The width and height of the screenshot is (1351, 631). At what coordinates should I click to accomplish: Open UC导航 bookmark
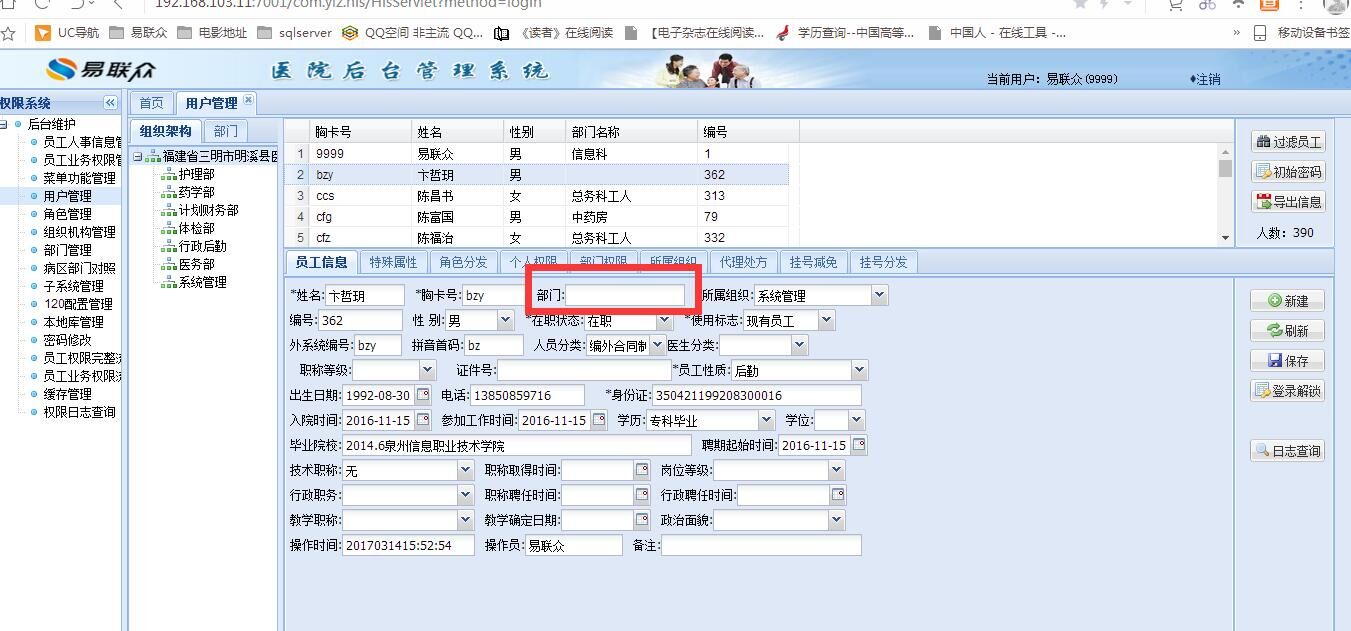(68, 33)
